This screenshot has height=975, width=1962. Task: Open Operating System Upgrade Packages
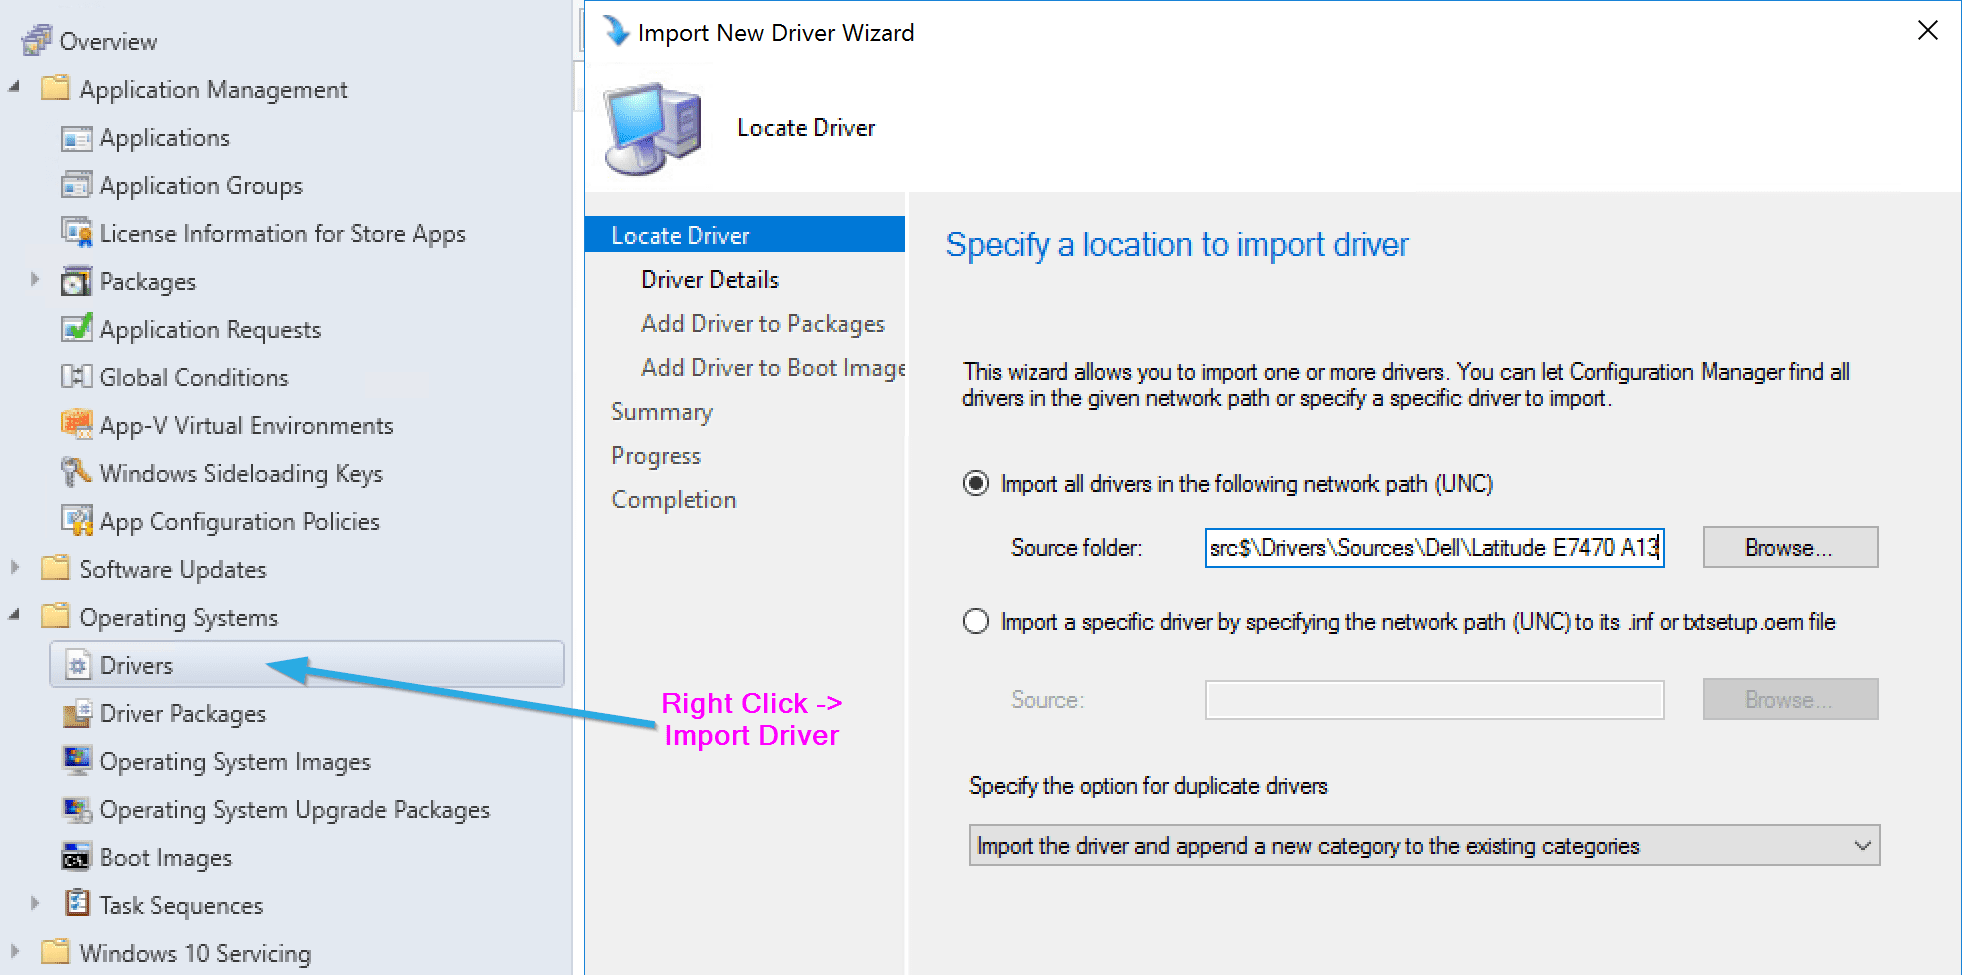pos(294,809)
